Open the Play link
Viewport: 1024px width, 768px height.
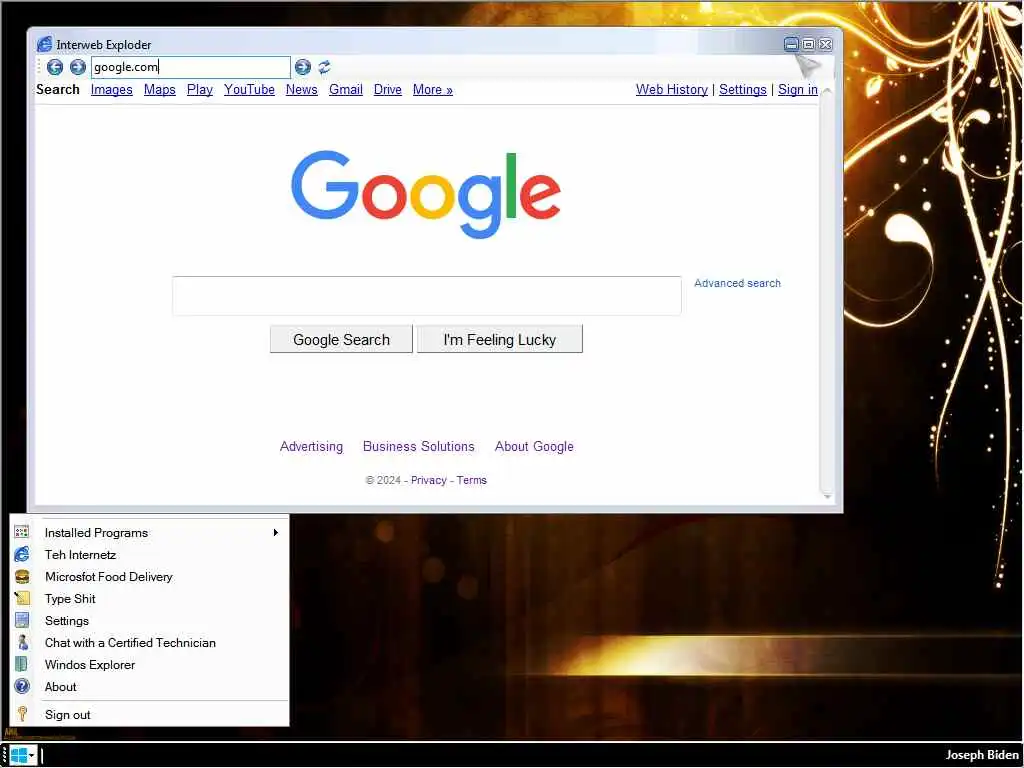[200, 89]
